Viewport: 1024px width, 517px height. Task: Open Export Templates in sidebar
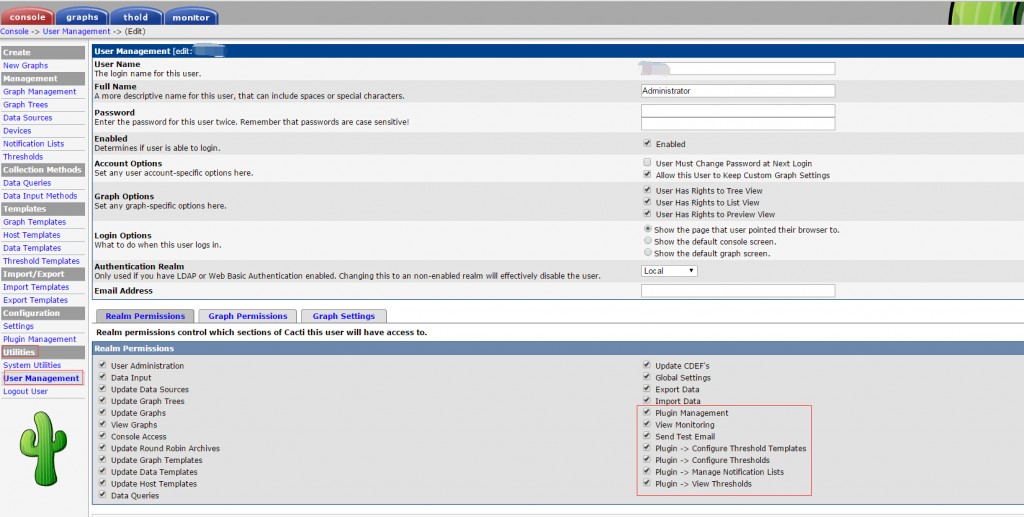tap(35, 300)
